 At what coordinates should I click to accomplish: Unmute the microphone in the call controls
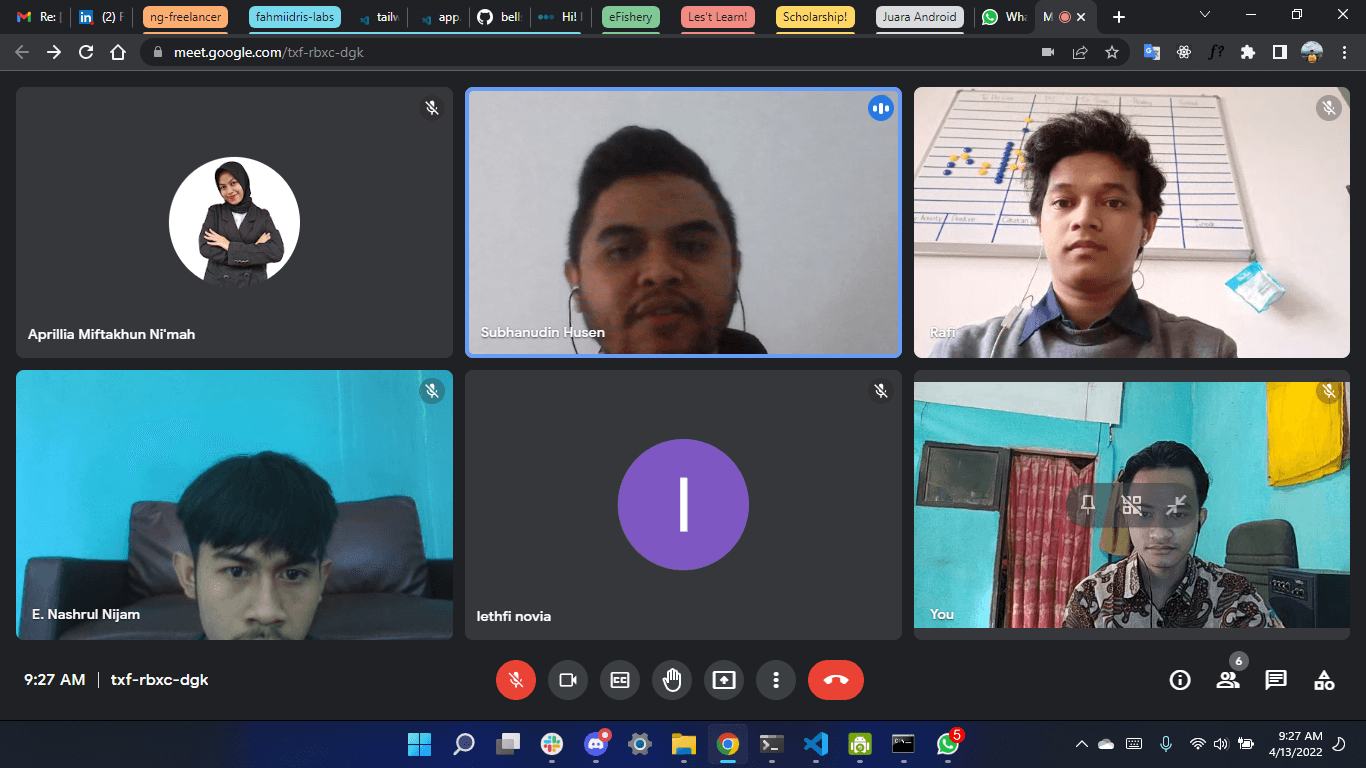pyautogui.click(x=516, y=680)
